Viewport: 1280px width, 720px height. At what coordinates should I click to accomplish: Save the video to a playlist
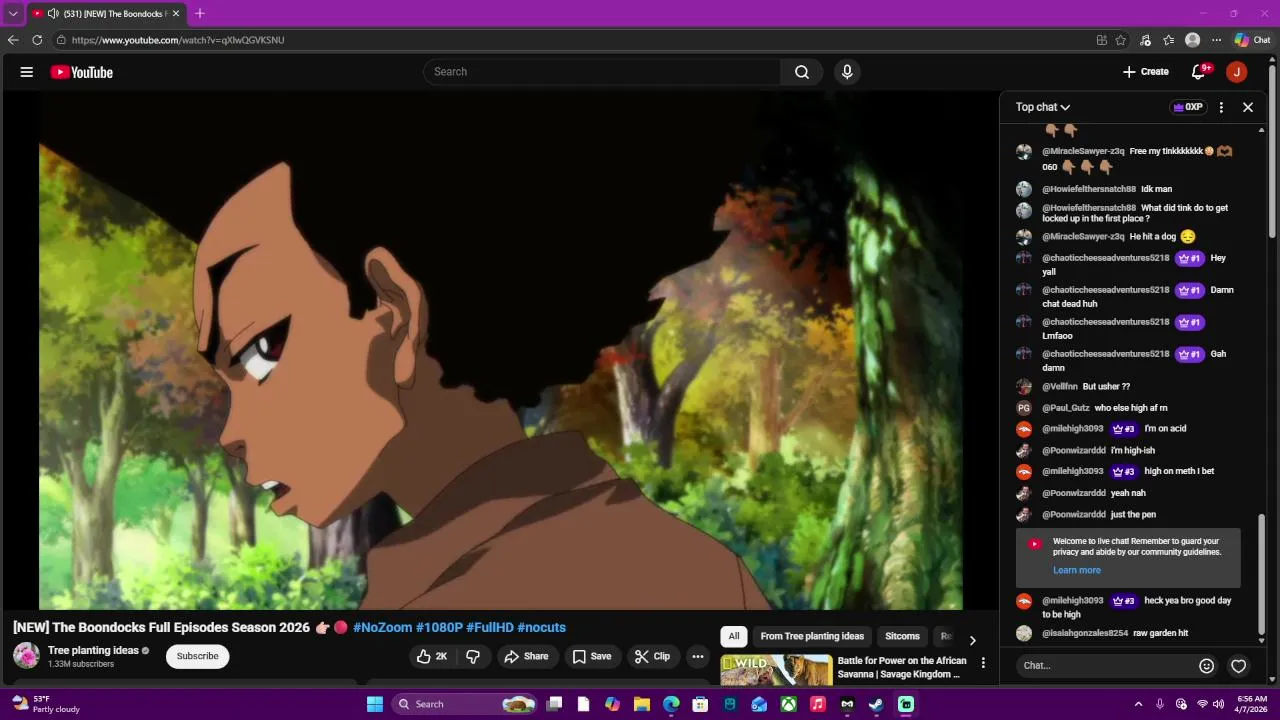(x=591, y=656)
